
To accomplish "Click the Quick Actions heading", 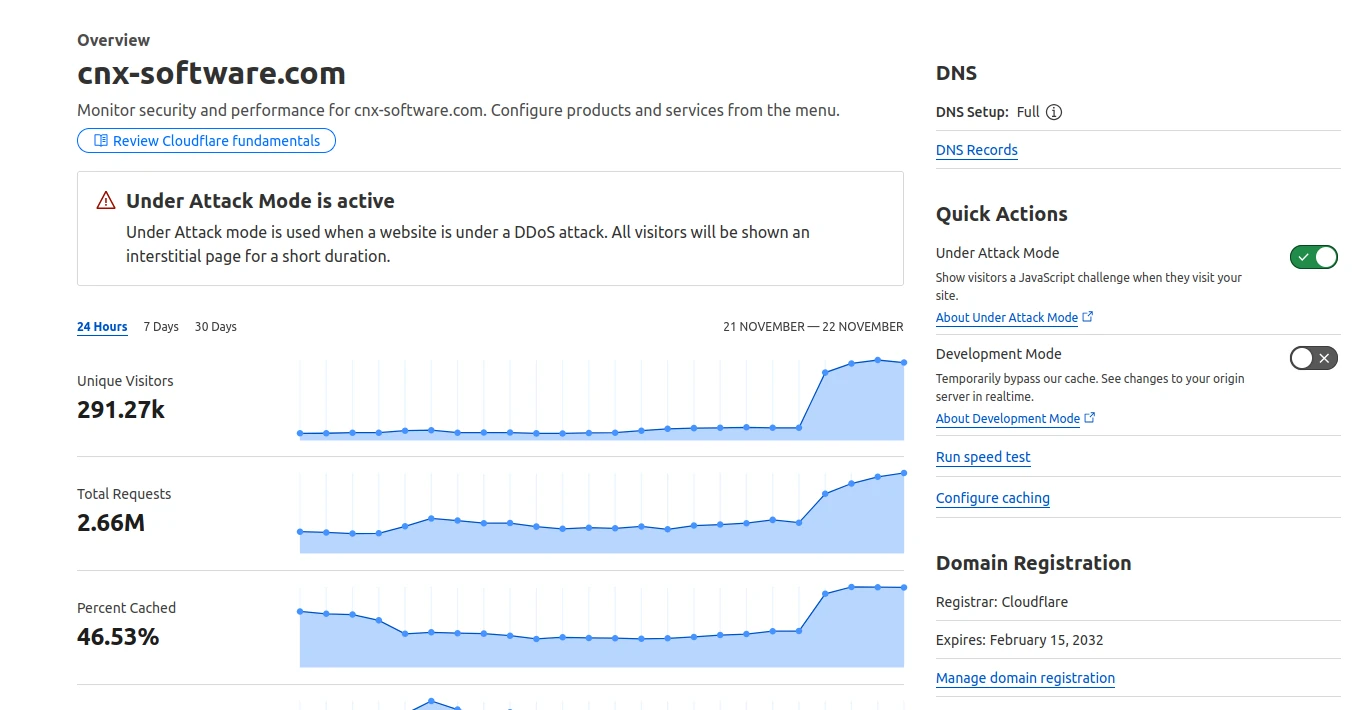I will pyautogui.click(x=1001, y=214).
